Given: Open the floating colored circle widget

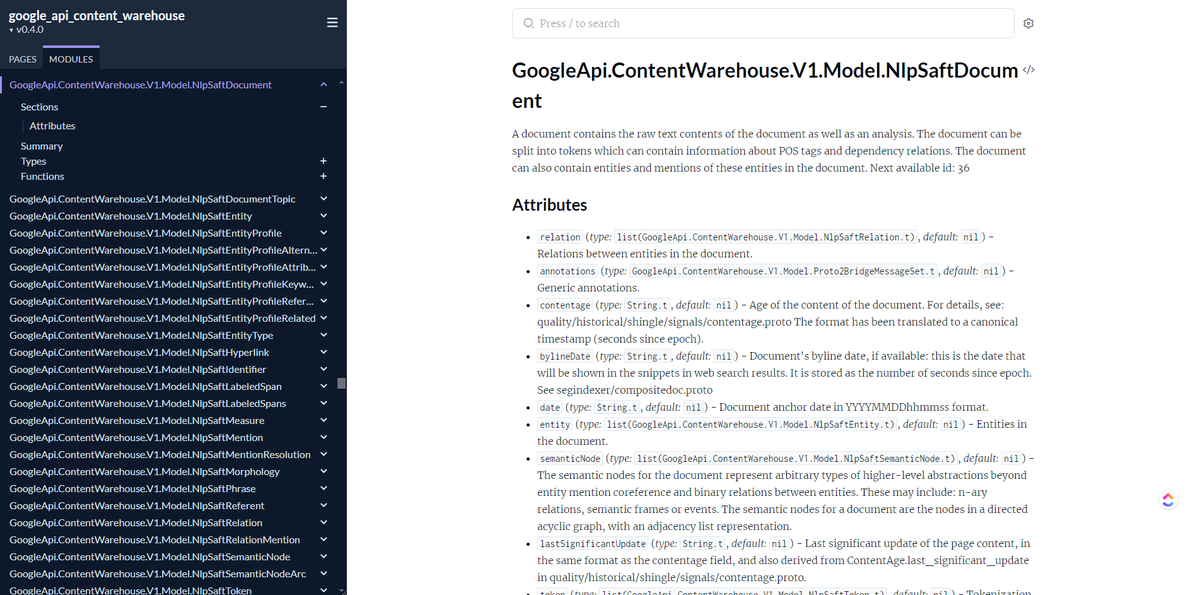Looking at the screenshot, I should pyautogui.click(x=1167, y=500).
